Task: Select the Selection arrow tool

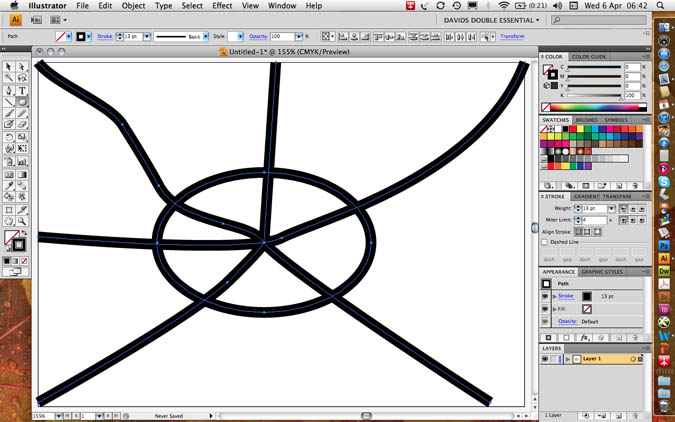Action: (9, 67)
